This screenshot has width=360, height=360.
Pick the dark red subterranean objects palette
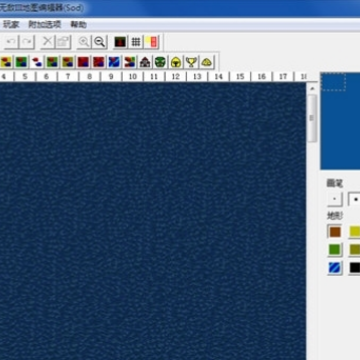coord(83,62)
